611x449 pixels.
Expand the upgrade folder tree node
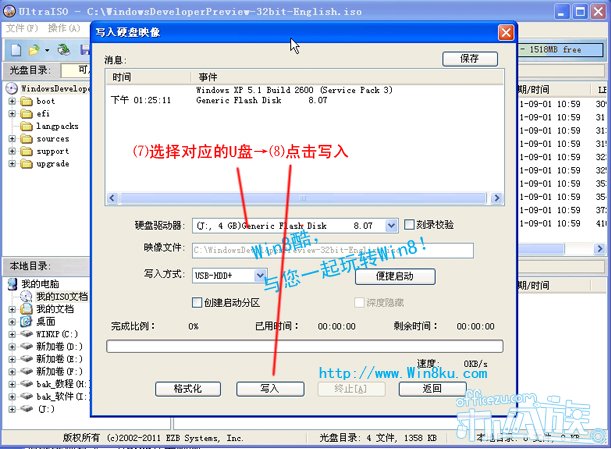click(x=12, y=164)
